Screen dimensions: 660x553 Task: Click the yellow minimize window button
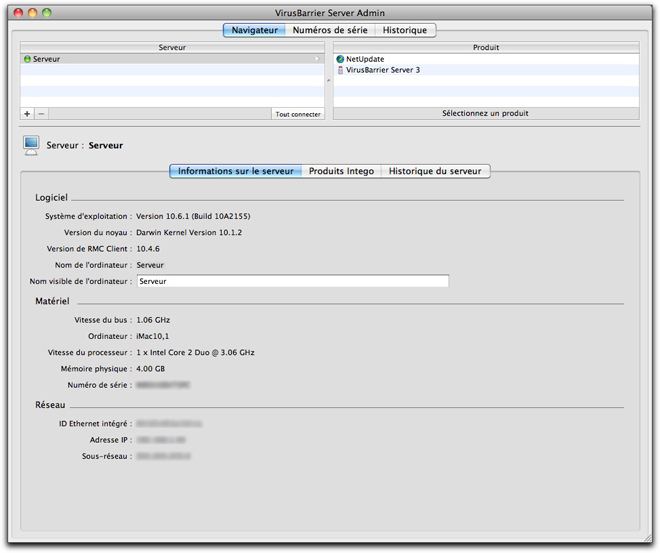tap(32, 13)
